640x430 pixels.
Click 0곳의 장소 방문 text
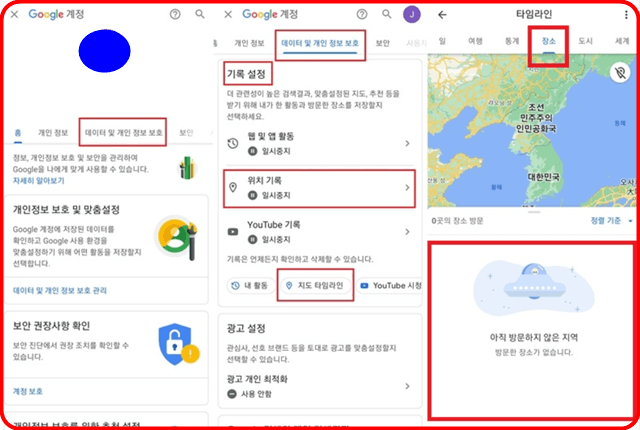point(457,221)
